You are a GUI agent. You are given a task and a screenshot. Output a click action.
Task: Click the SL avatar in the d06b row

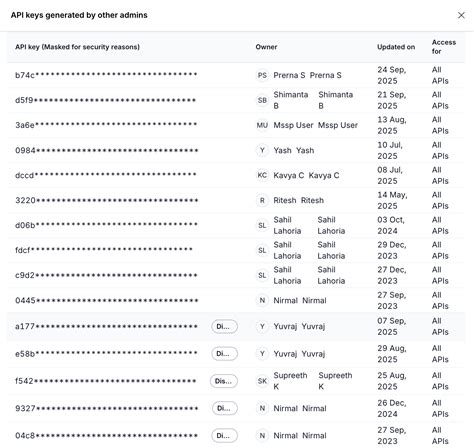pyautogui.click(x=262, y=225)
